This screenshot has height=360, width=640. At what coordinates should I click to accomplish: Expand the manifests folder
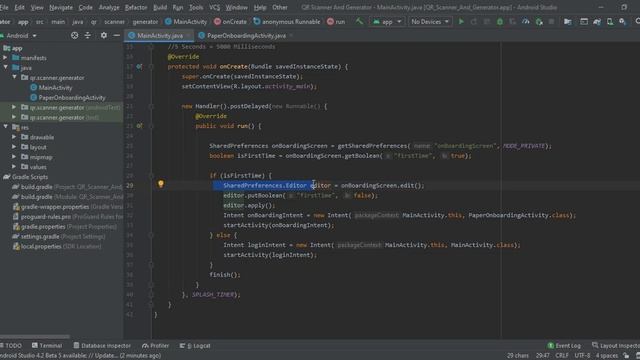coord(5,58)
